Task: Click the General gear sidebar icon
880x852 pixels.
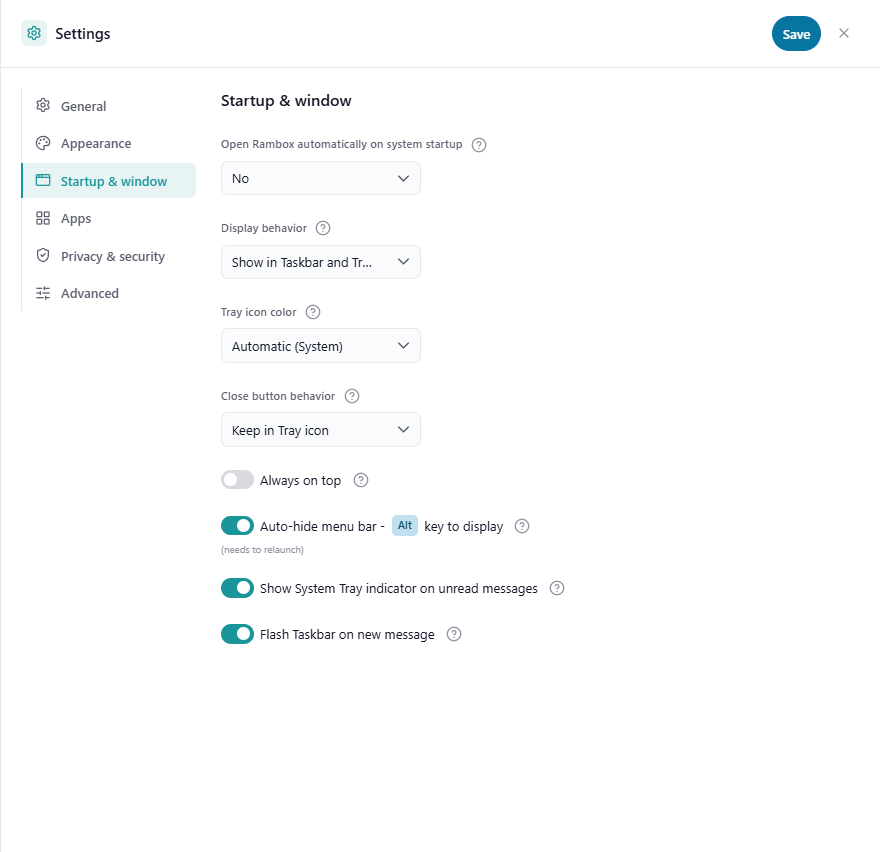Action: click(43, 106)
